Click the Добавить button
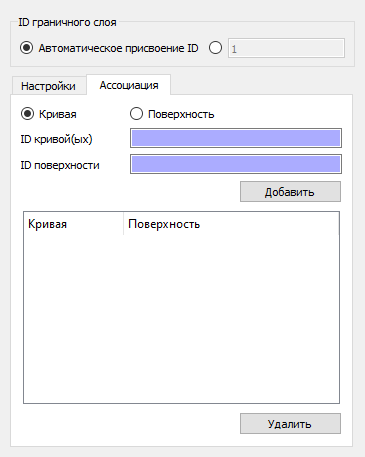The height and width of the screenshot is (457, 365). [290, 192]
